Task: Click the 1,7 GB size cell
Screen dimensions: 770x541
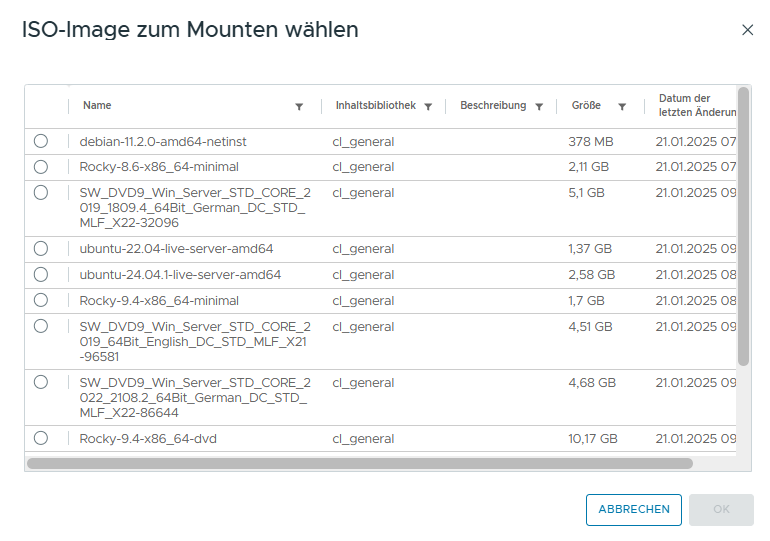Action: [586, 301]
